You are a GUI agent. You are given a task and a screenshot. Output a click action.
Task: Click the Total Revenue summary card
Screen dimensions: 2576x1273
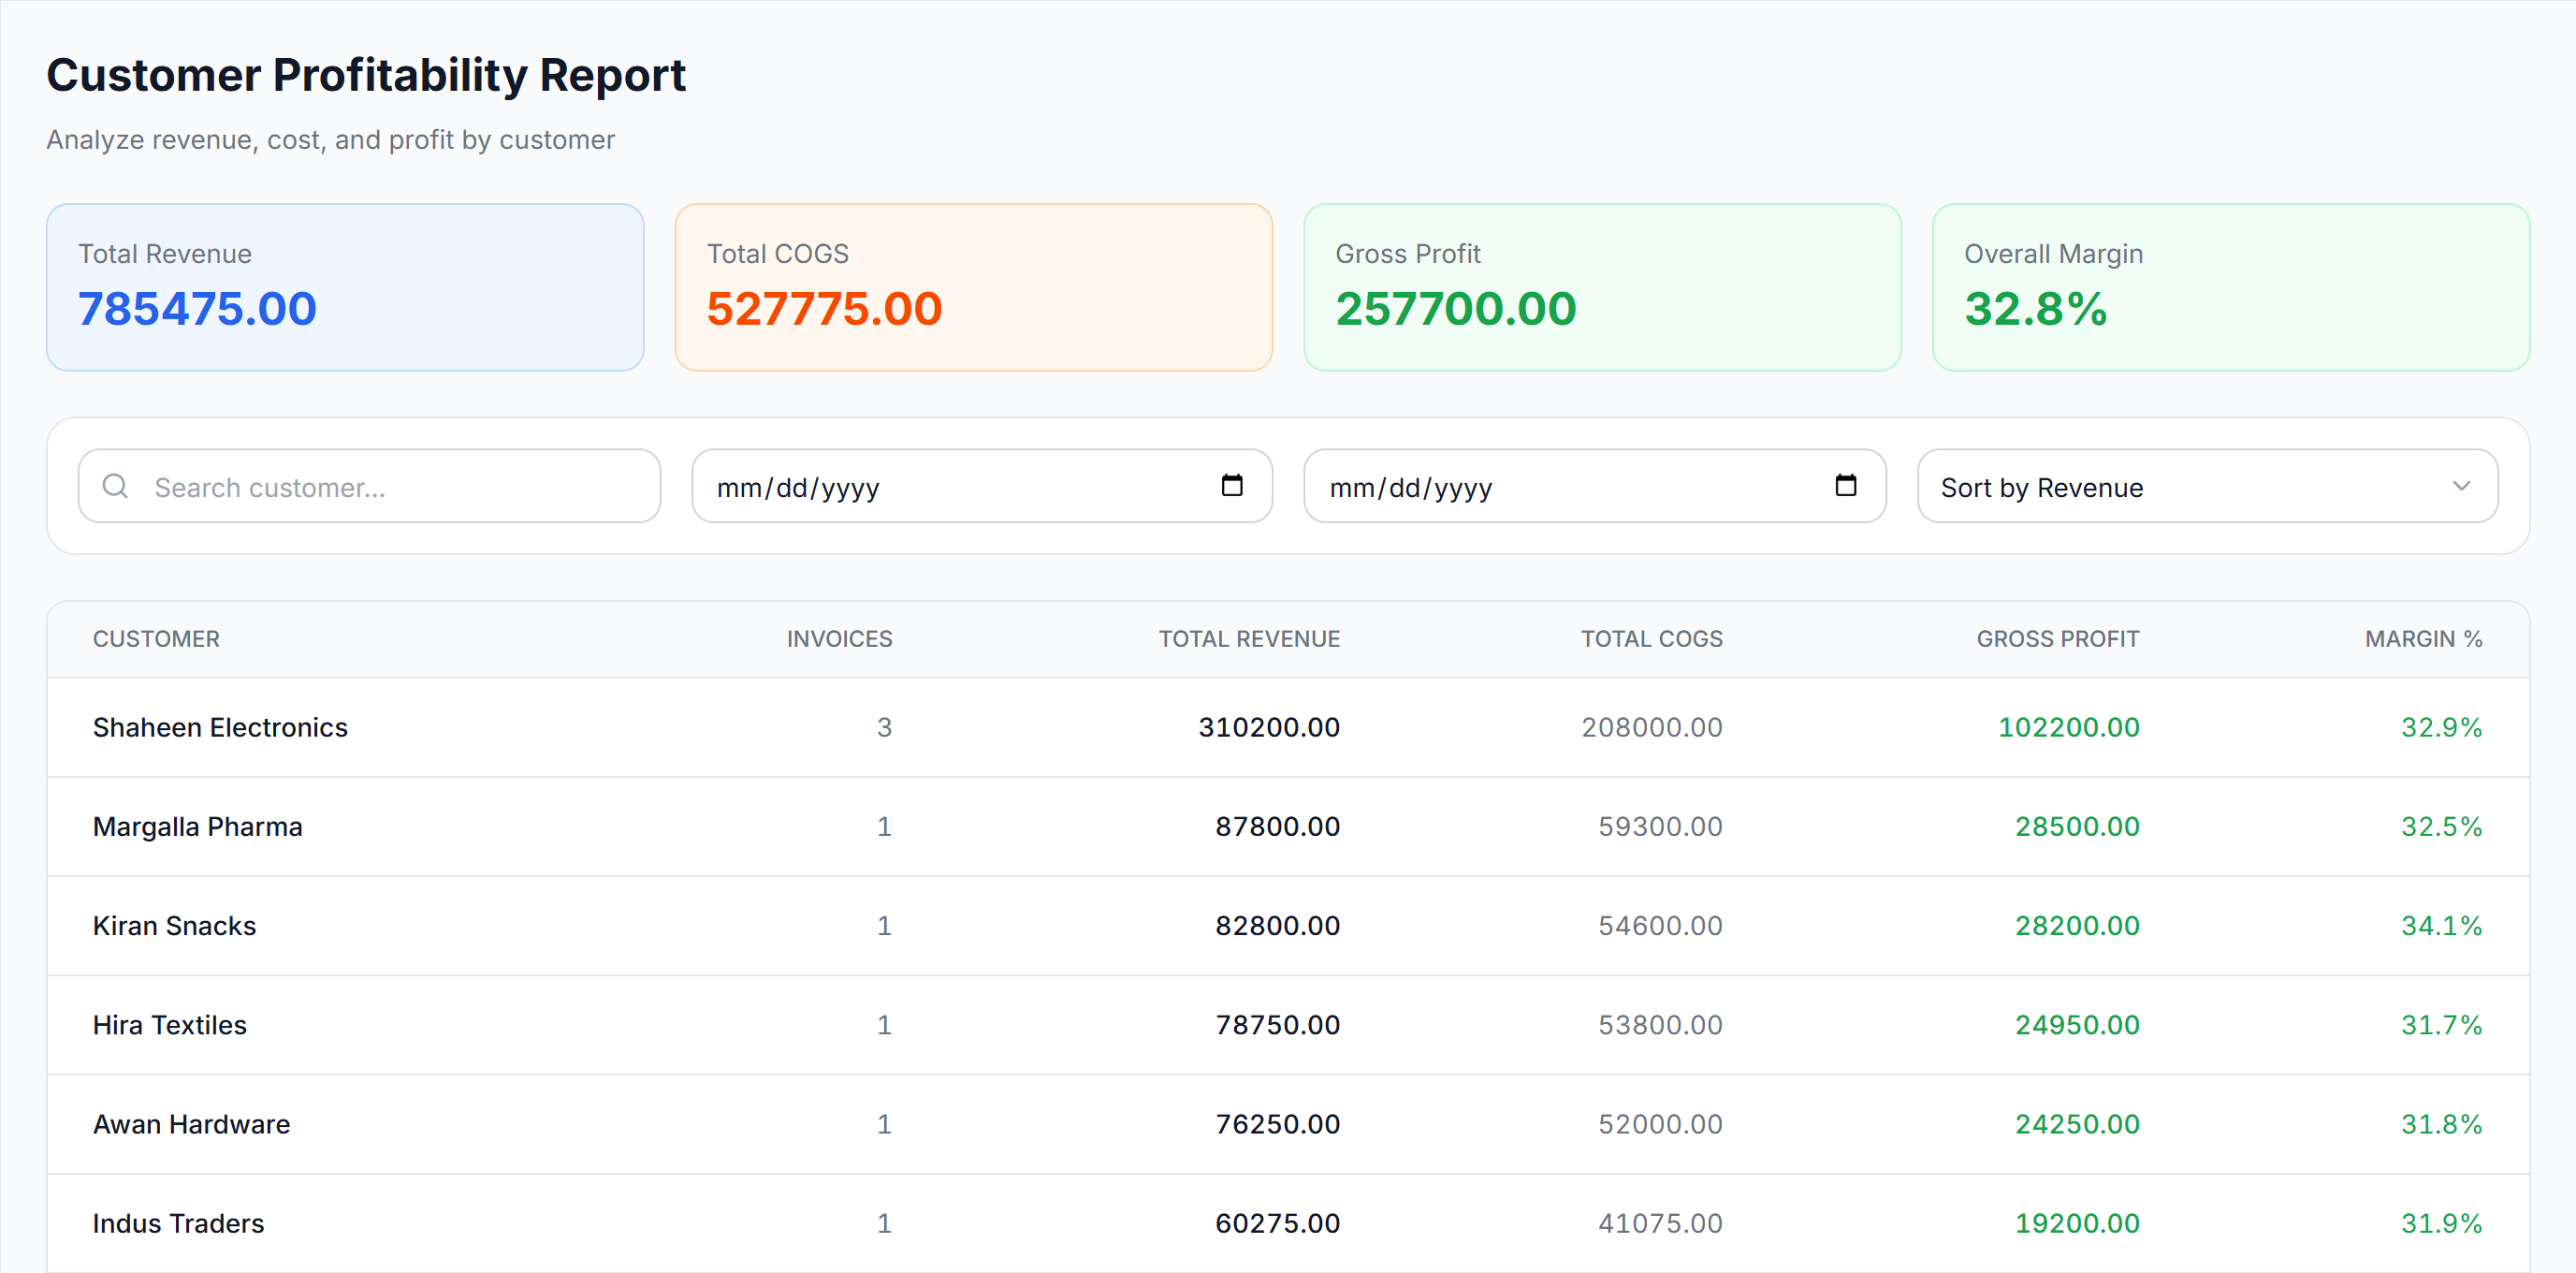pos(345,288)
